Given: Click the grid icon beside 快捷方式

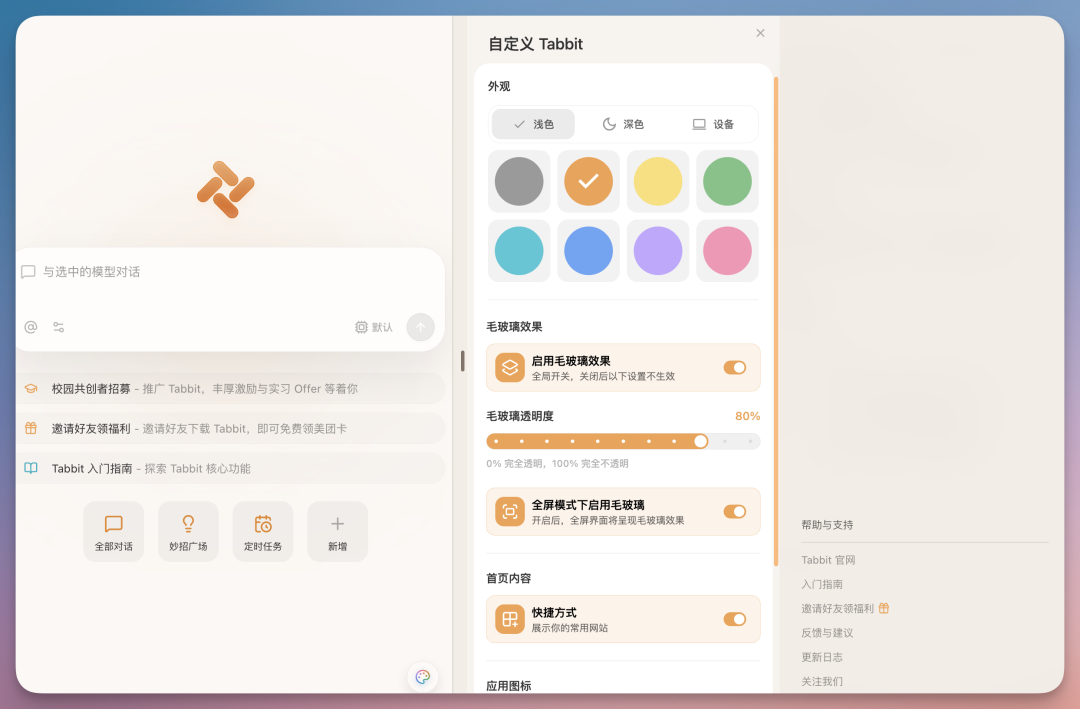Looking at the screenshot, I should pyautogui.click(x=510, y=619).
